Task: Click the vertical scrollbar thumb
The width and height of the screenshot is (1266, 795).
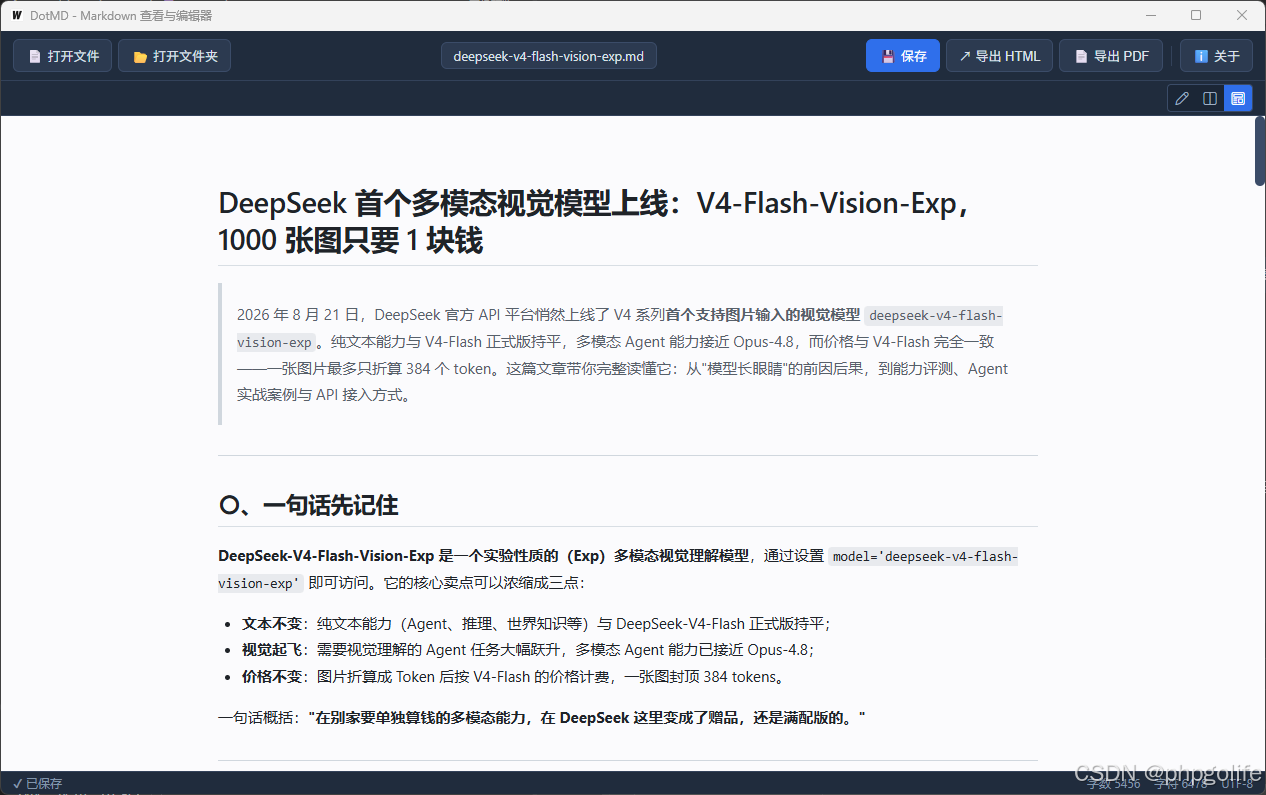Action: pyautogui.click(x=1260, y=151)
